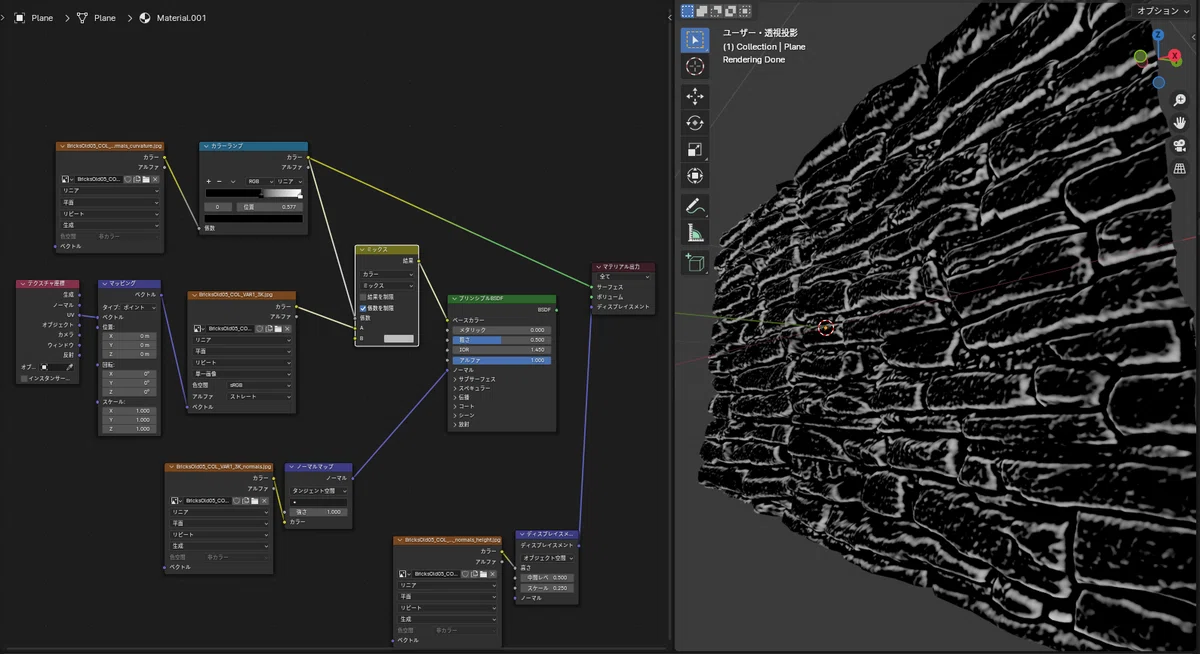
Task: Select the Select Box tool in viewport toolbar
Action: [x=695, y=40]
